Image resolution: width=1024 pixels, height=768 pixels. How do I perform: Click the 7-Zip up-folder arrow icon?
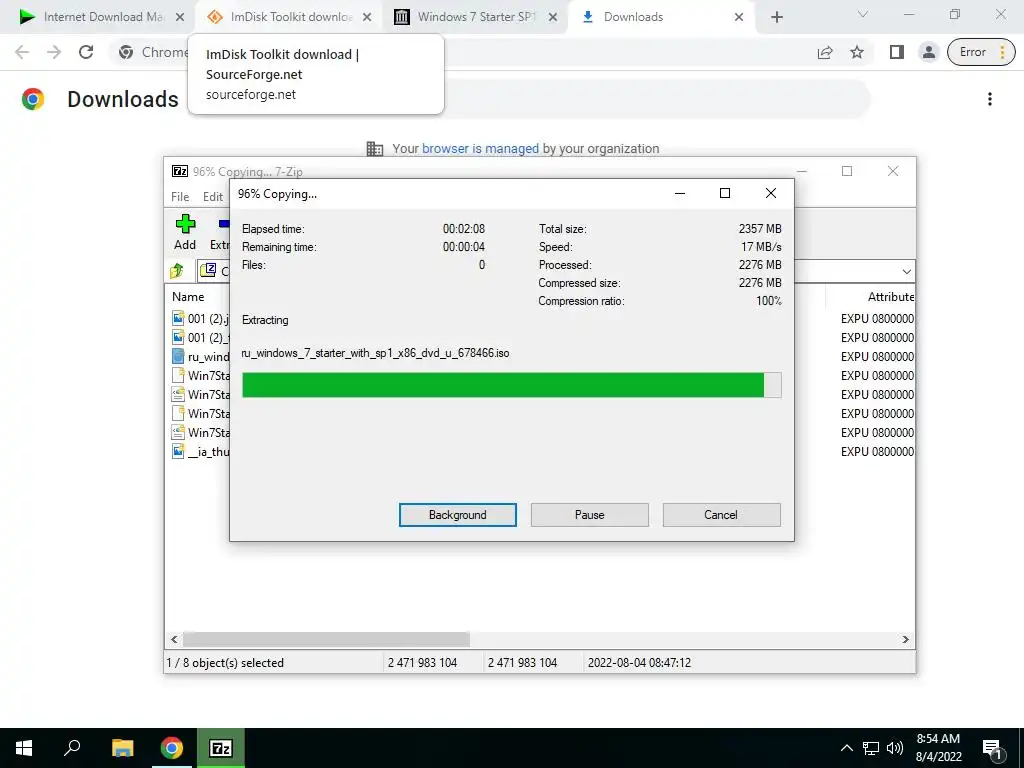pyautogui.click(x=177, y=270)
